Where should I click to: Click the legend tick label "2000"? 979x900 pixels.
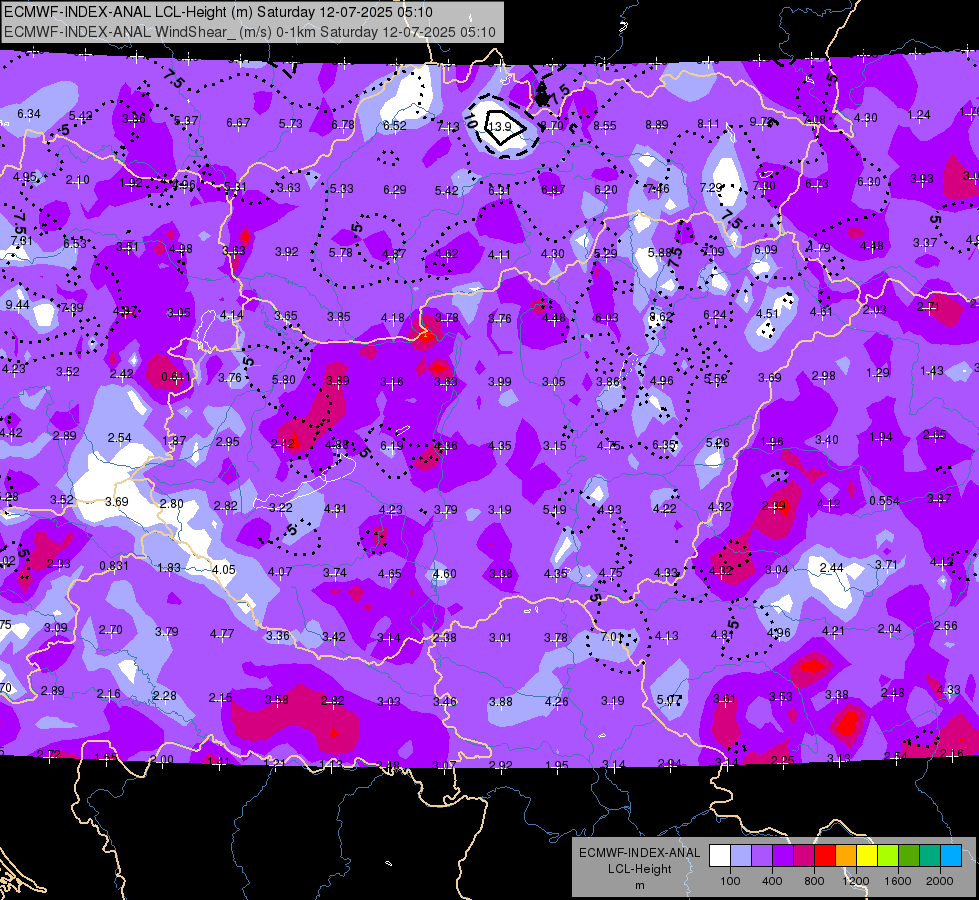pos(940,881)
